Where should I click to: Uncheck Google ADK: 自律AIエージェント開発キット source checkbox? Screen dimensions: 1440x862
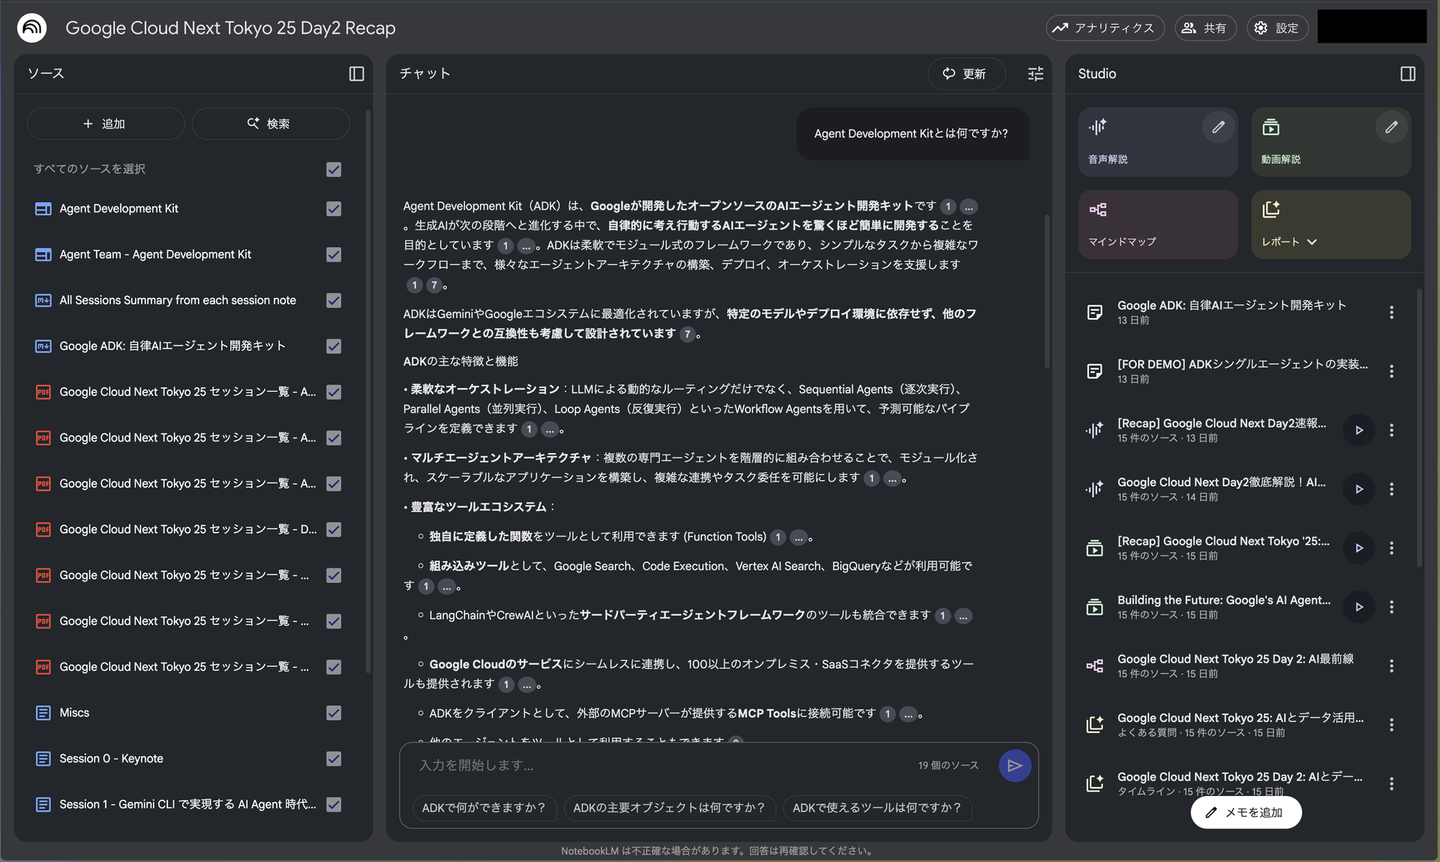pos(334,346)
